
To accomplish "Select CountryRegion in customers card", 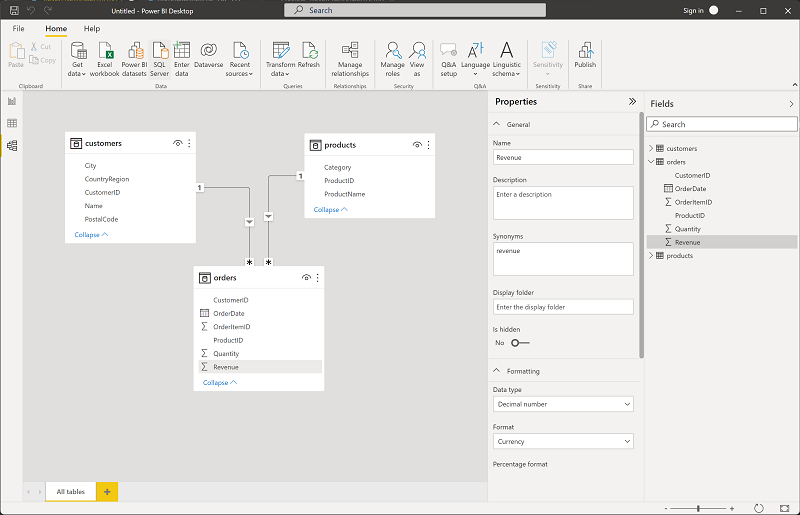I will point(107,179).
